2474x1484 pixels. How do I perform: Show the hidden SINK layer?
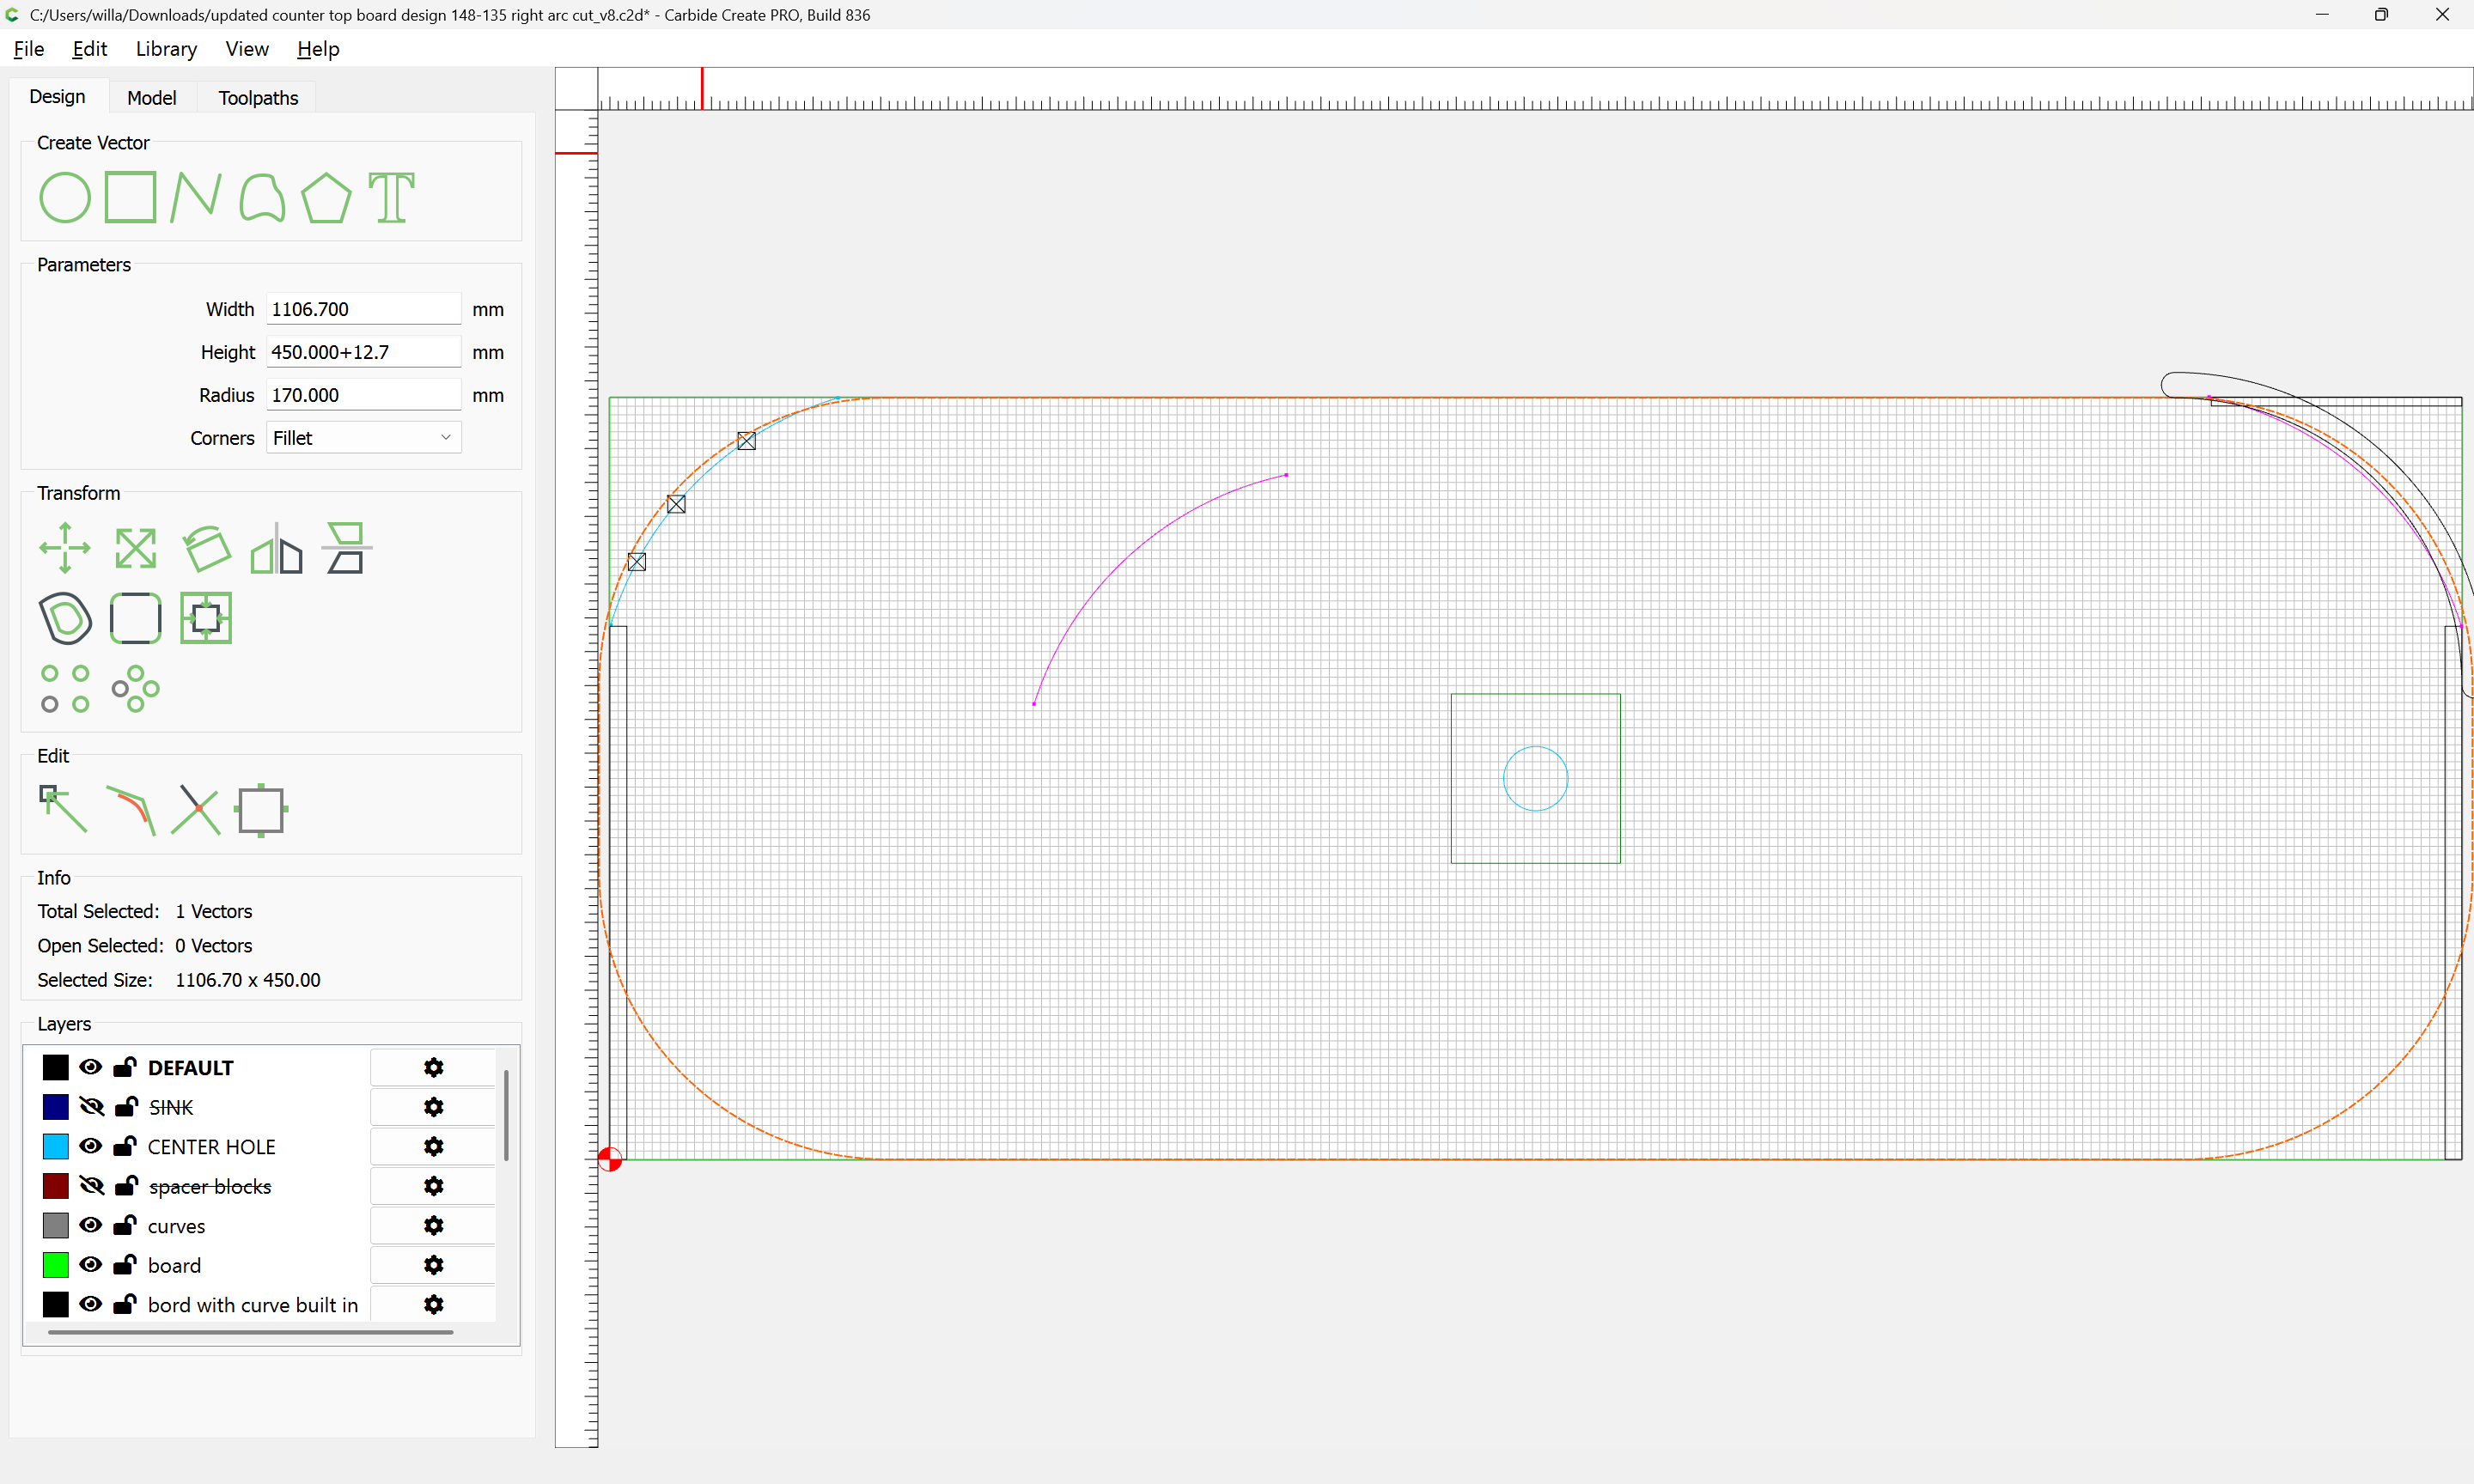(91, 1107)
